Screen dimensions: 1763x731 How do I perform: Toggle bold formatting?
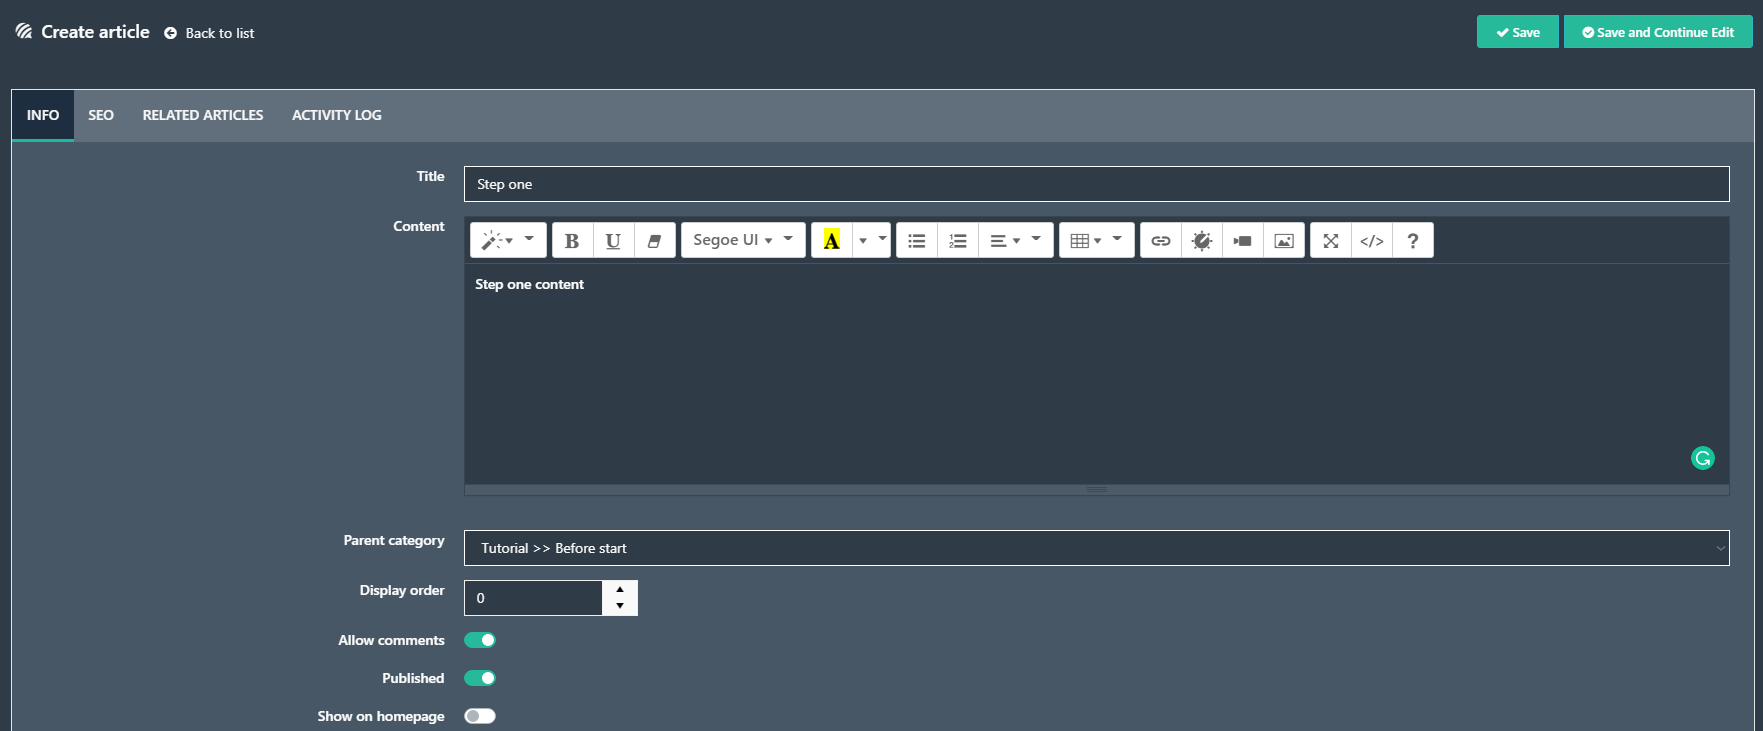point(572,240)
